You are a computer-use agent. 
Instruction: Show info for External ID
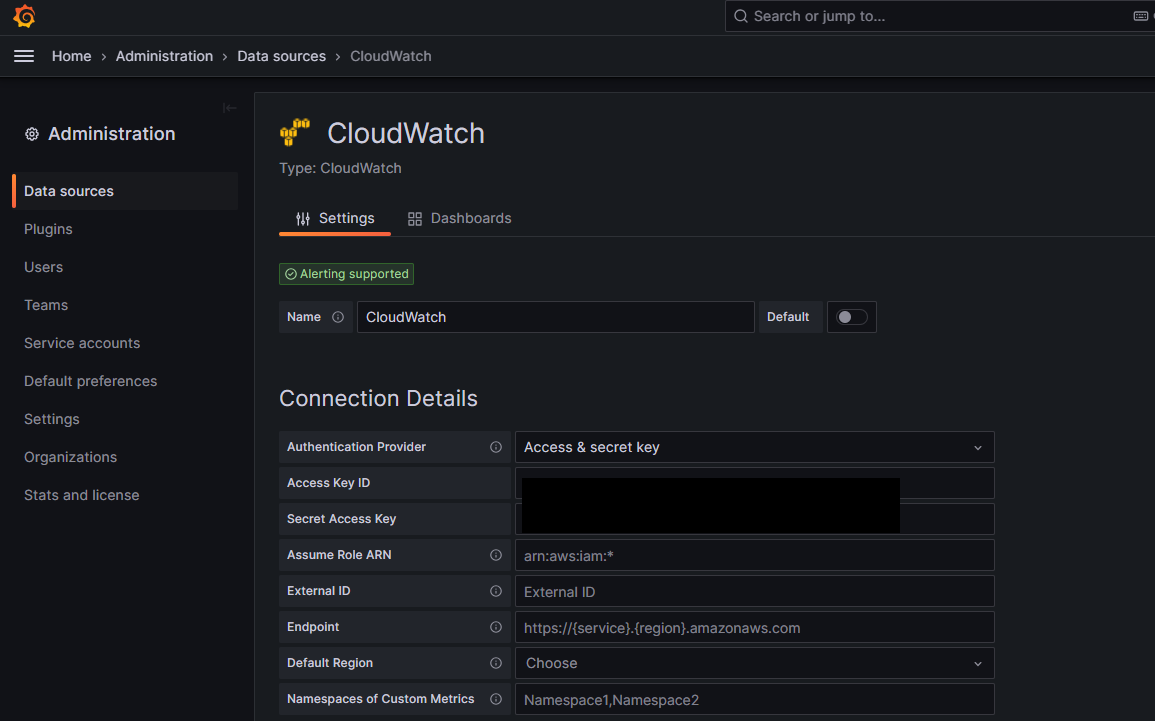pos(496,591)
